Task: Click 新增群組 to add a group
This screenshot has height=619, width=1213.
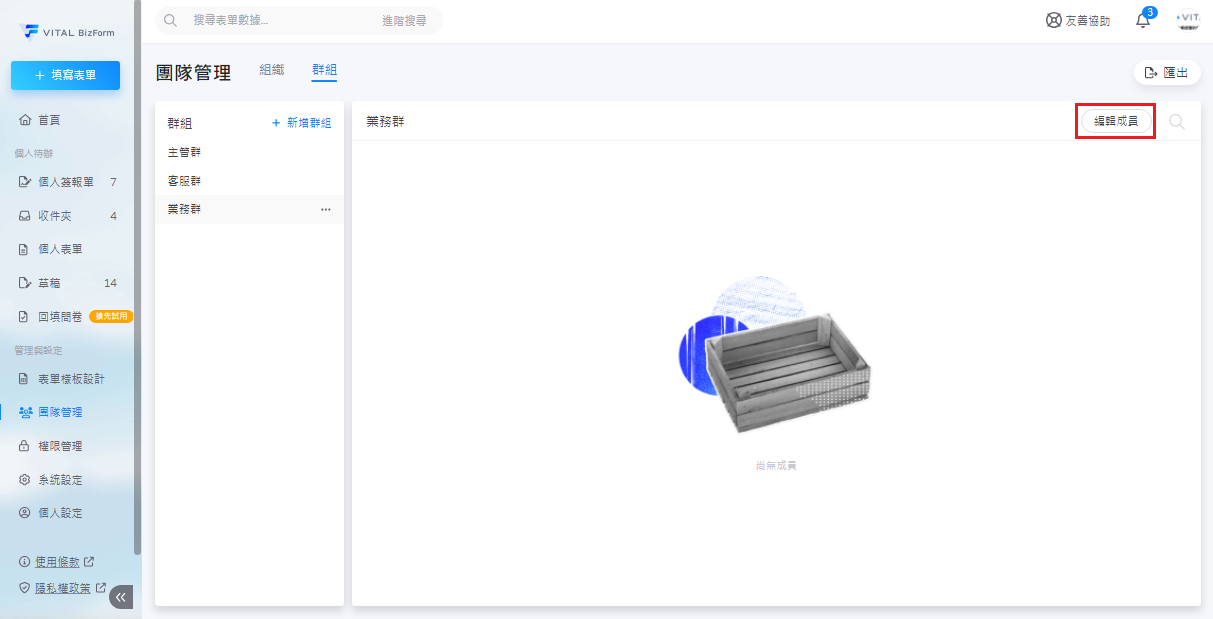Action: (x=301, y=123)
